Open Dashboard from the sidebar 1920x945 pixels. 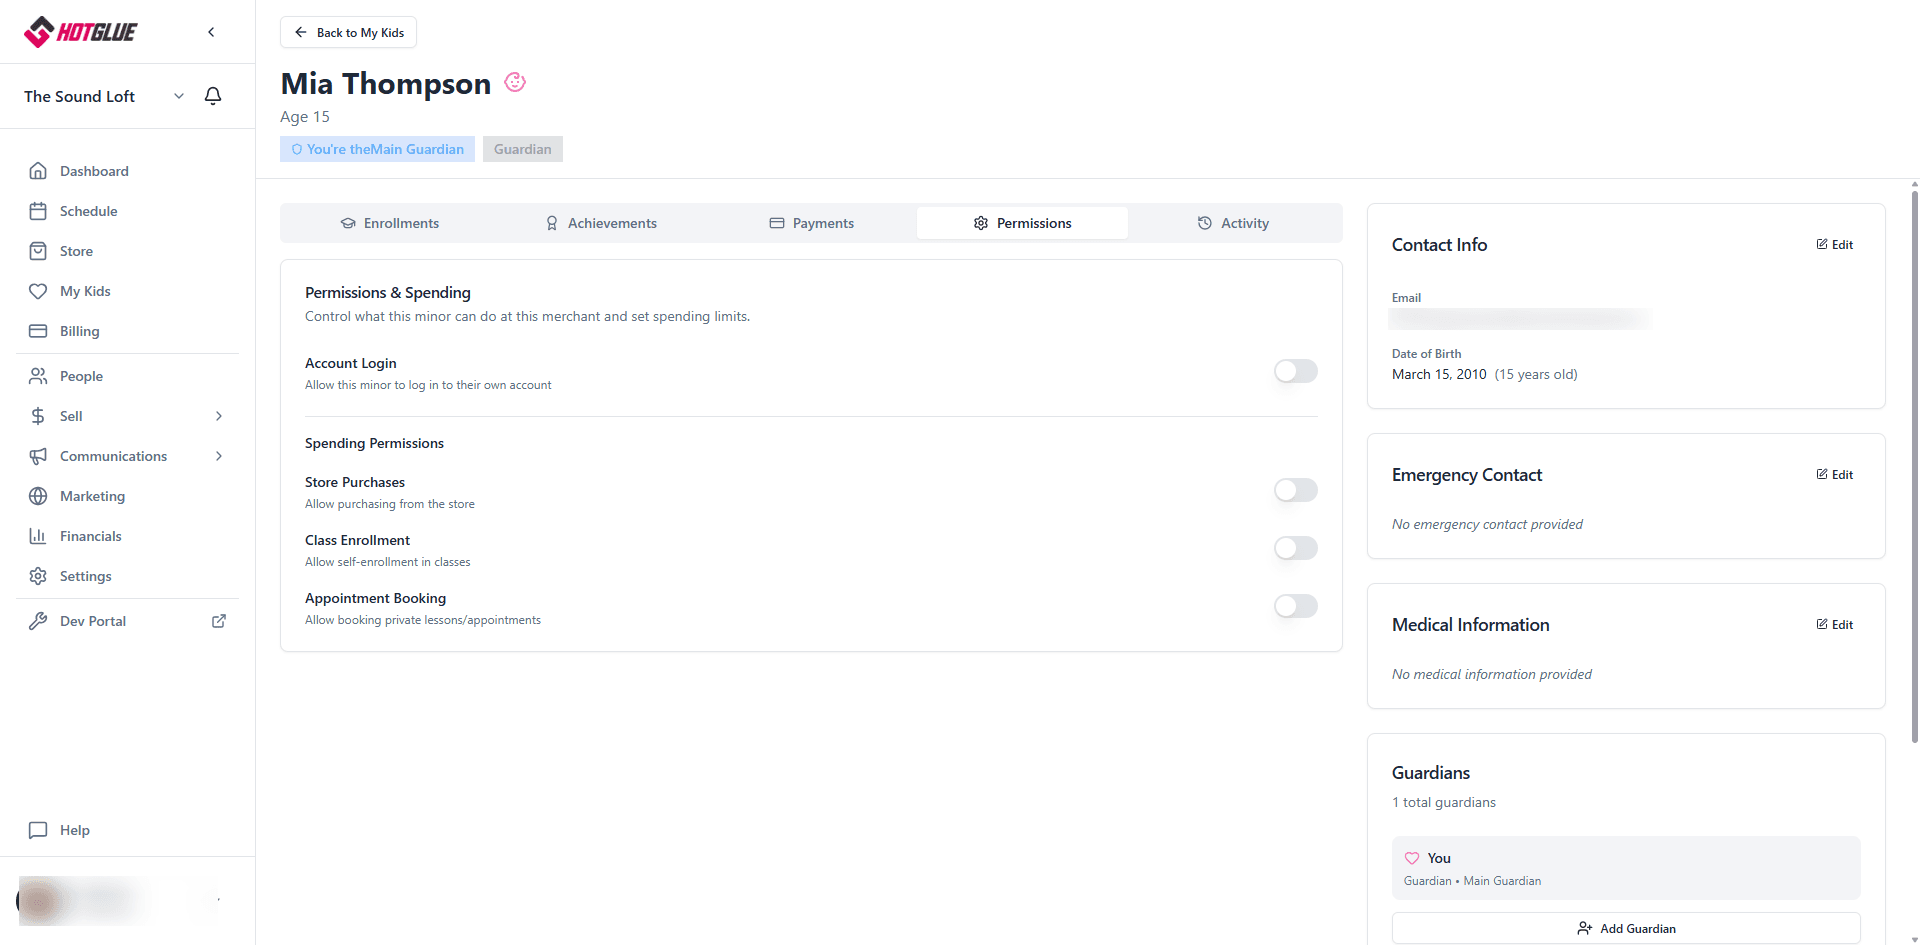(94, 171)
